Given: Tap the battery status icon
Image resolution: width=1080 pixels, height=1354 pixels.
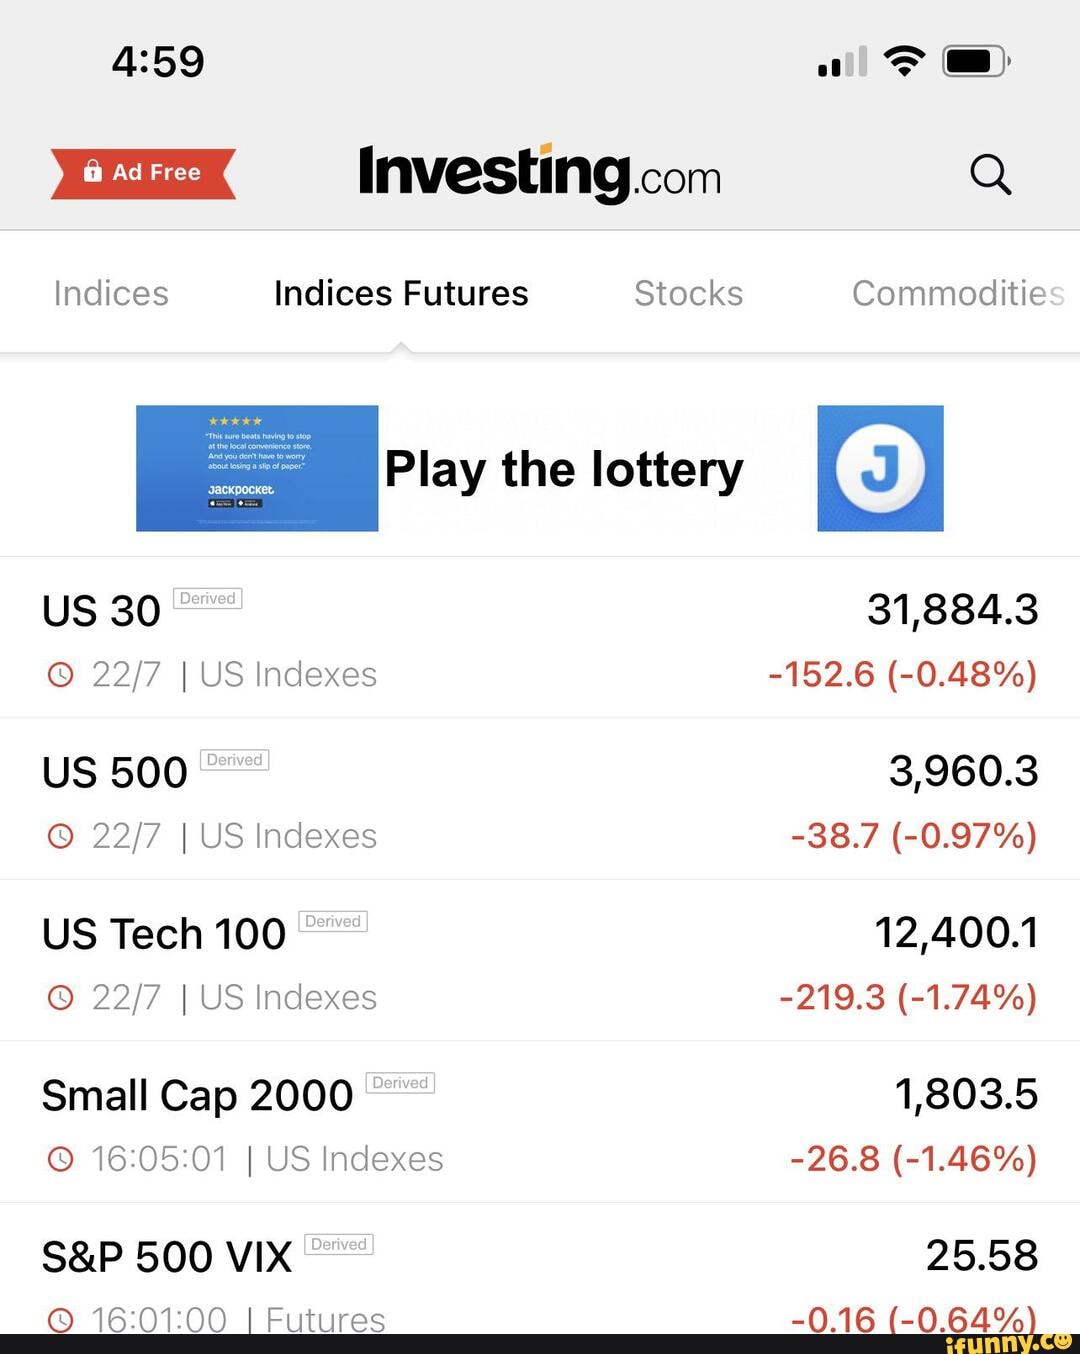Looking at the screenshot, I should coord(976,62).
